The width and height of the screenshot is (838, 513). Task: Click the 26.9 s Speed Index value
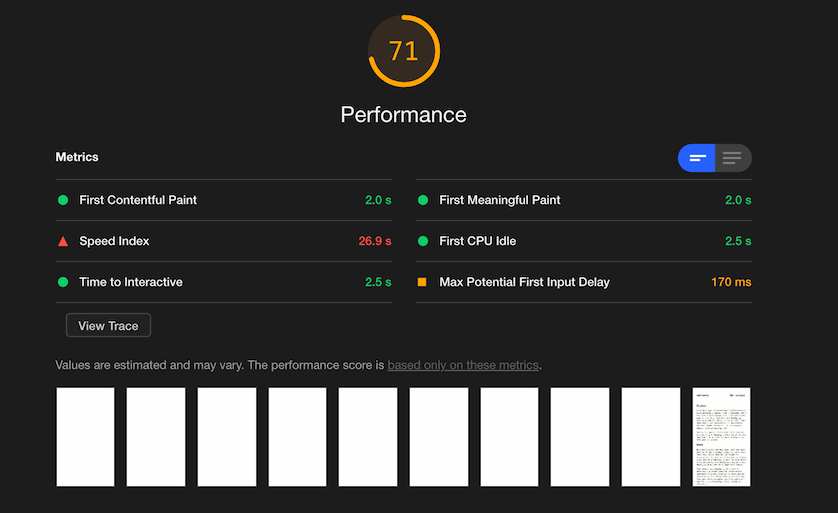point(375,241)
